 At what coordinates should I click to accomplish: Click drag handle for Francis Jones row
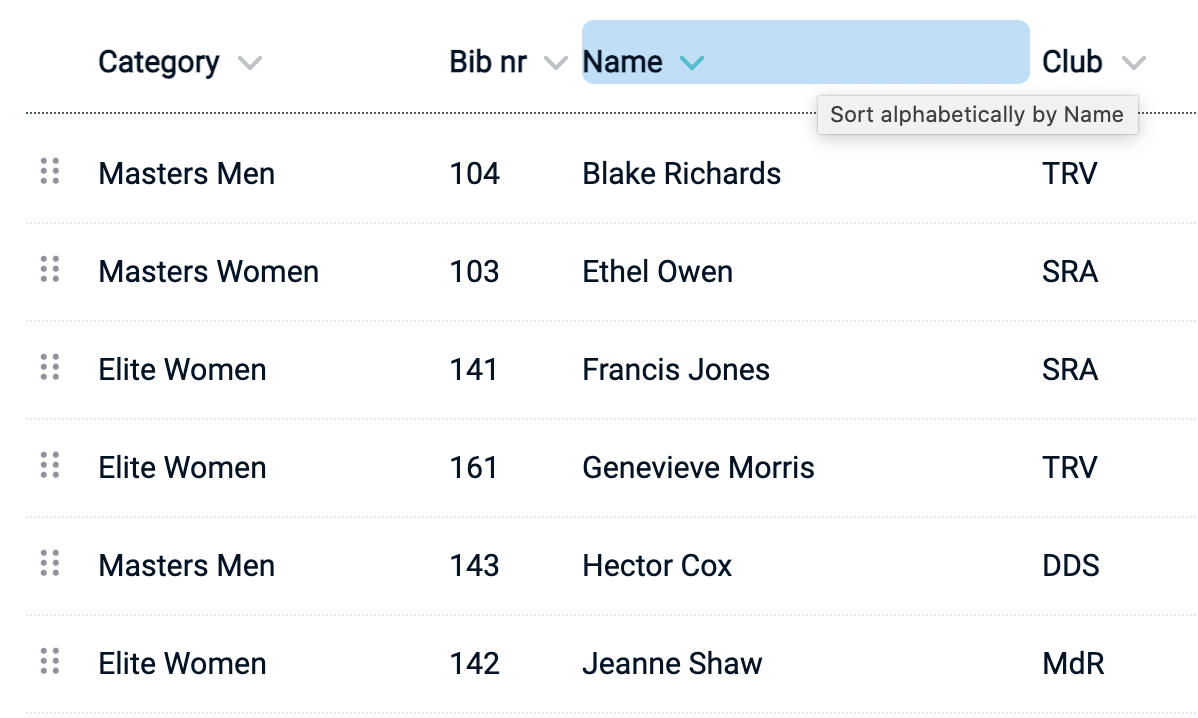[x=50, y=368]
